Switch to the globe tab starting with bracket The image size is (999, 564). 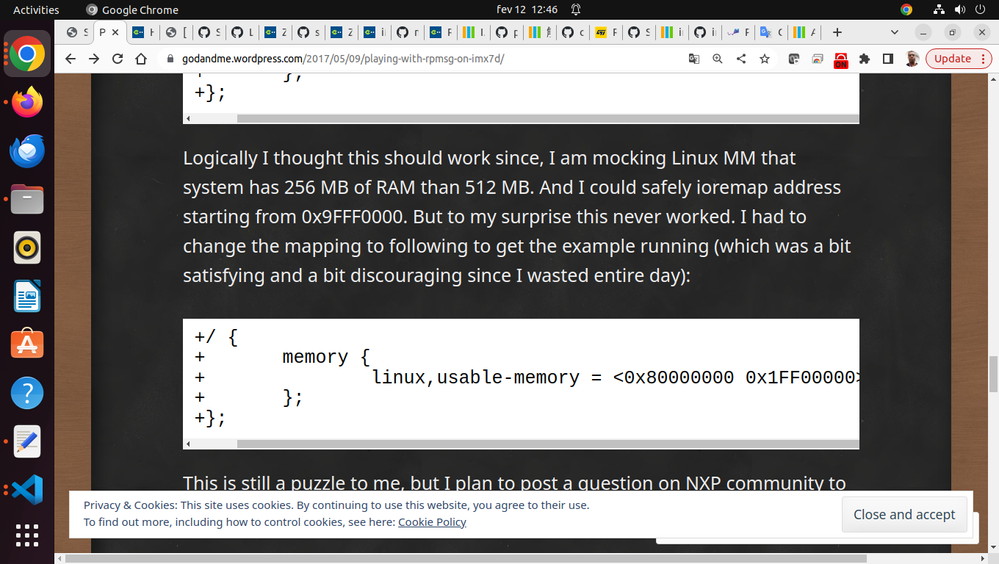[x=176, y=33]
